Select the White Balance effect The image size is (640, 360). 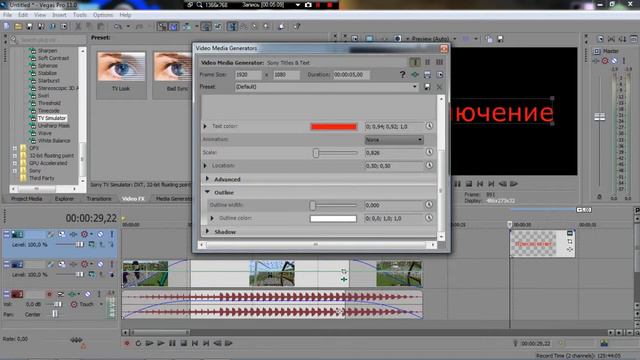click(x=54, y=140)
